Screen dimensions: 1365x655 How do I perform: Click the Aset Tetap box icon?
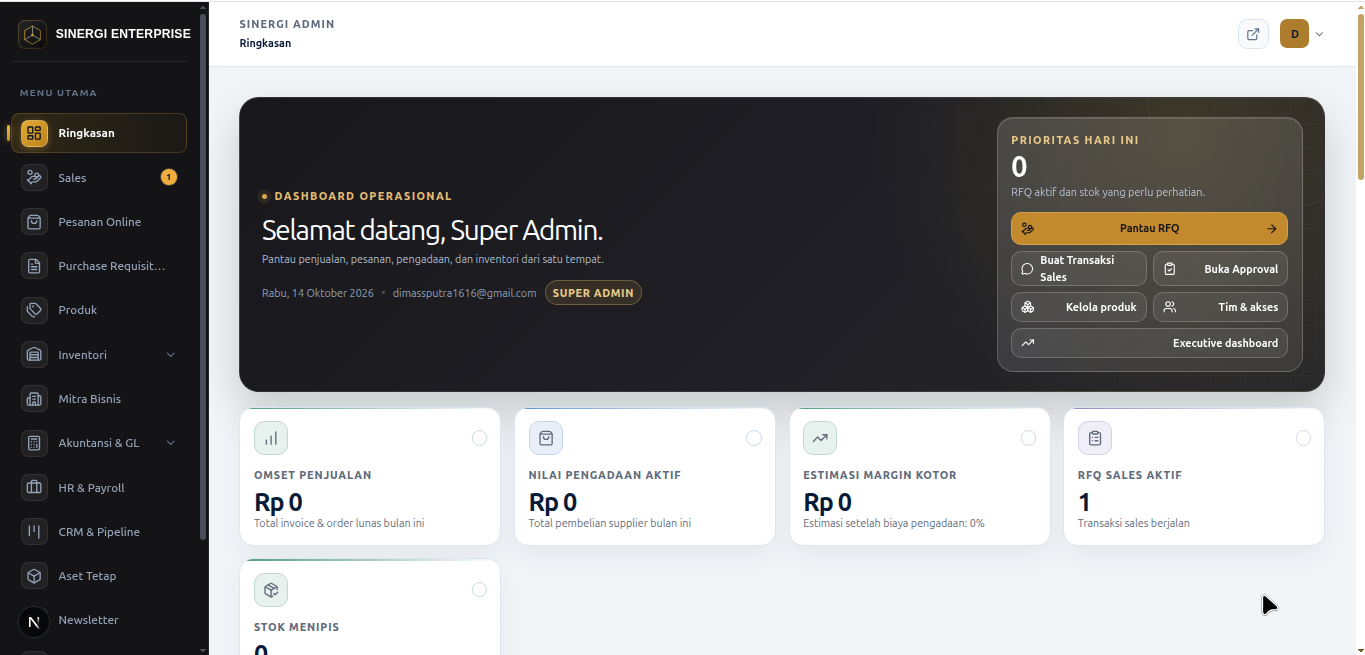pyautogui.click(x=34, y=576)
